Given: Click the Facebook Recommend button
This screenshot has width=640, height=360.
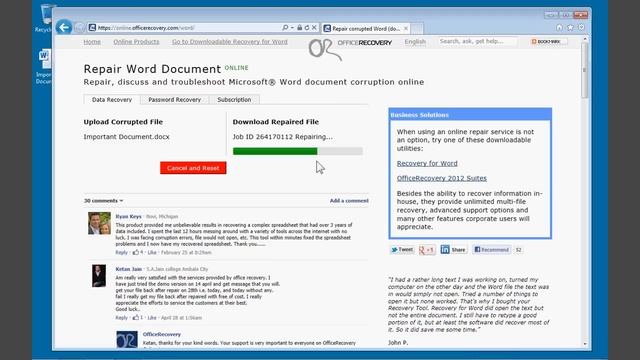Looking at the screenshot, I should coord(491,249).
